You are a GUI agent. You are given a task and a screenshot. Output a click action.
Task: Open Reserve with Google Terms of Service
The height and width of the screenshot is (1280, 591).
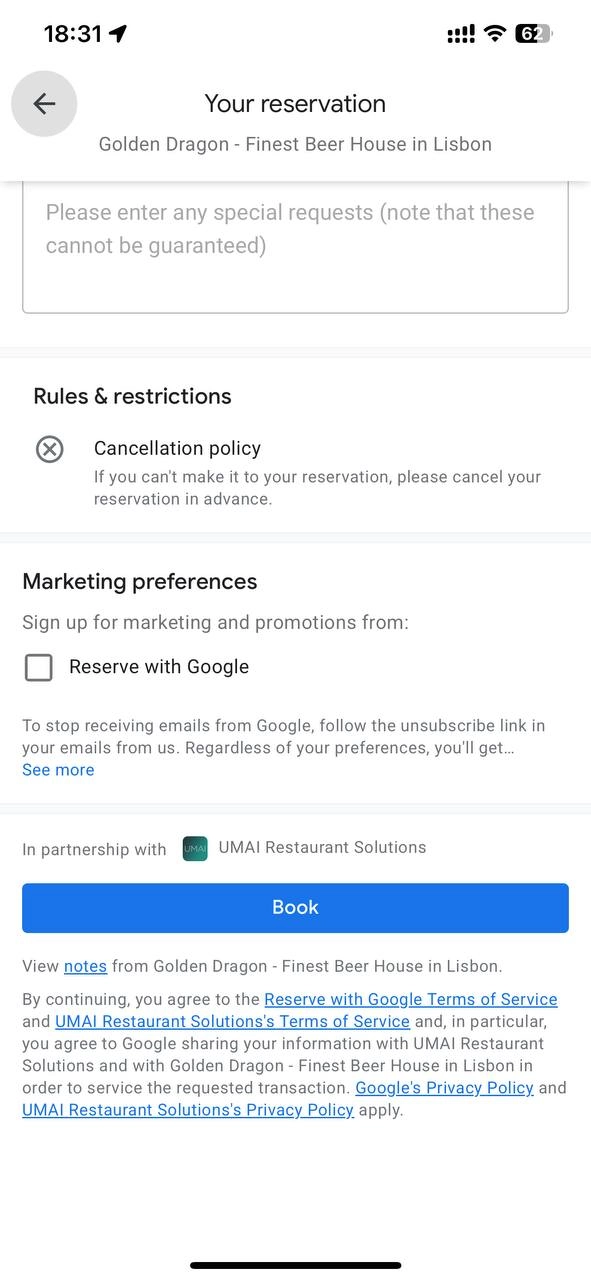coord(411,999)
